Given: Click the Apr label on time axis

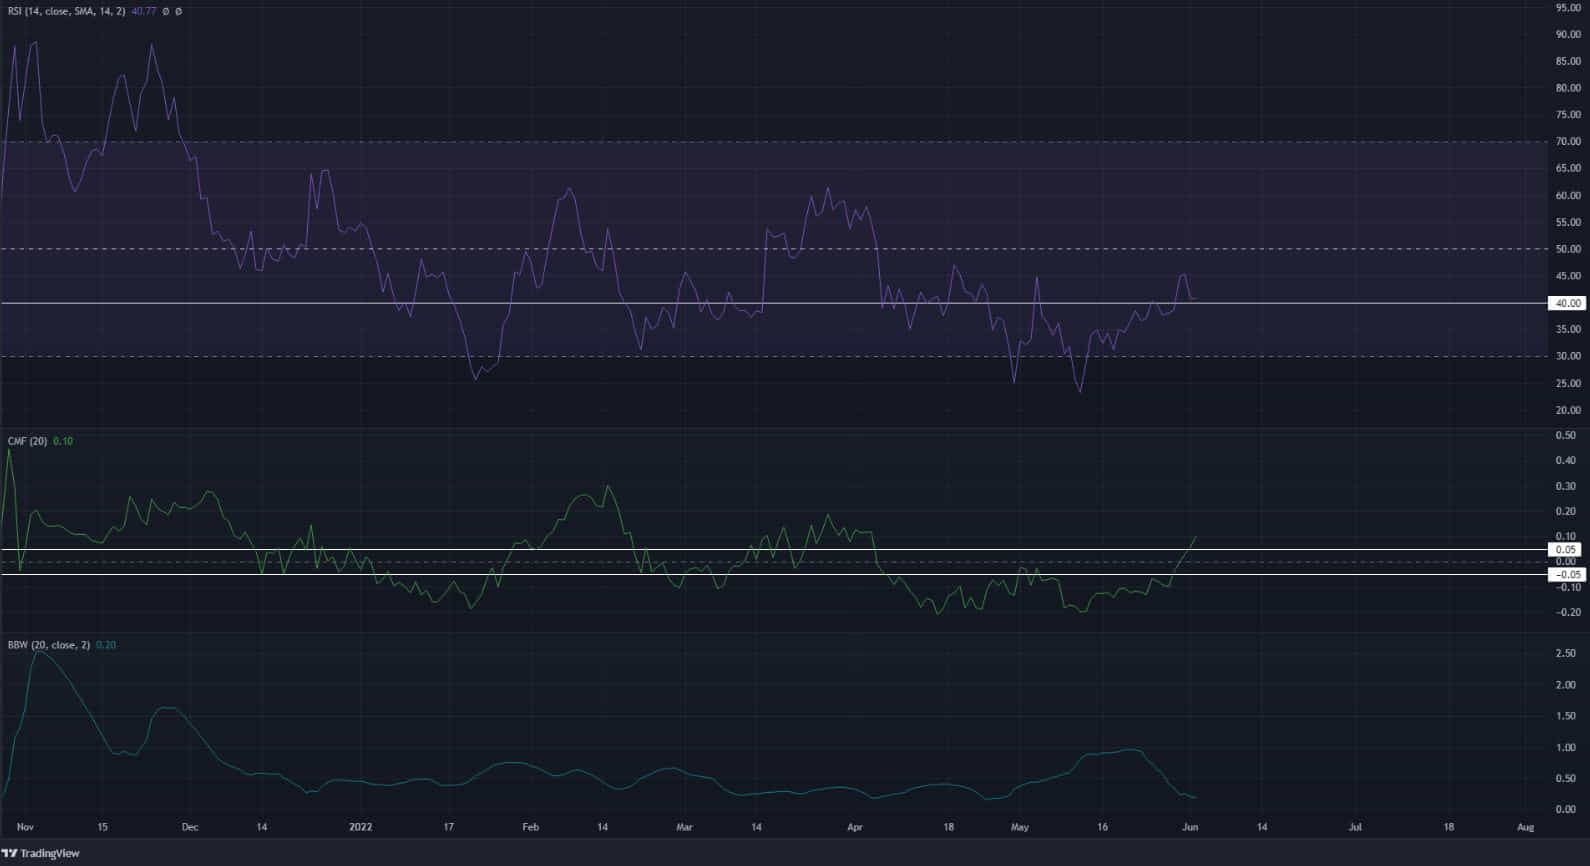Looking at the screenshot, I should click(855, 827).
